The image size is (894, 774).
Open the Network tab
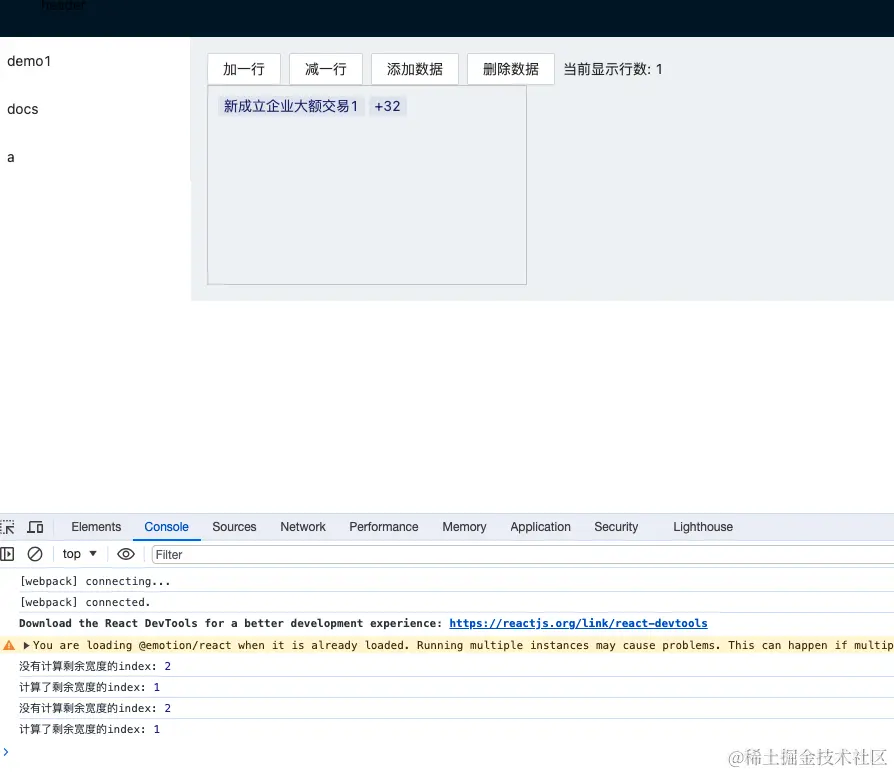[x=303, y=527]
